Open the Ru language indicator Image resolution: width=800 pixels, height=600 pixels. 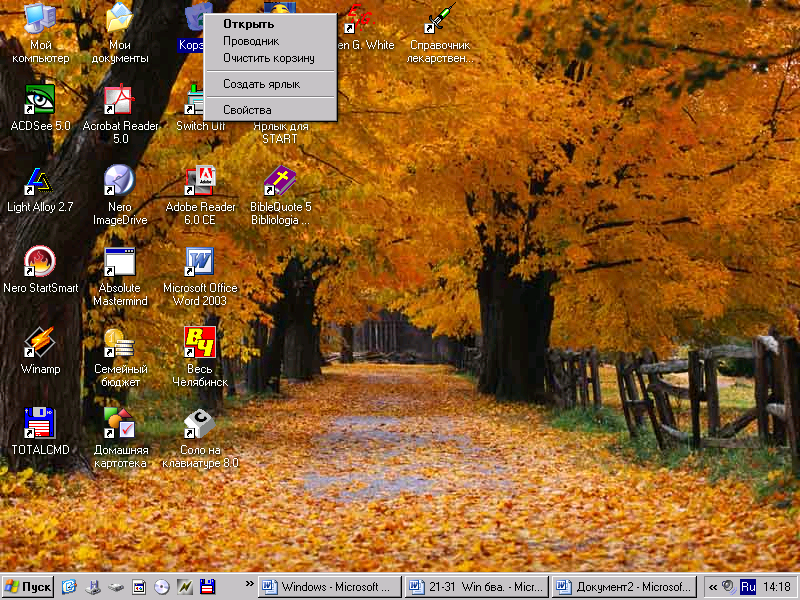click(748, 587)
